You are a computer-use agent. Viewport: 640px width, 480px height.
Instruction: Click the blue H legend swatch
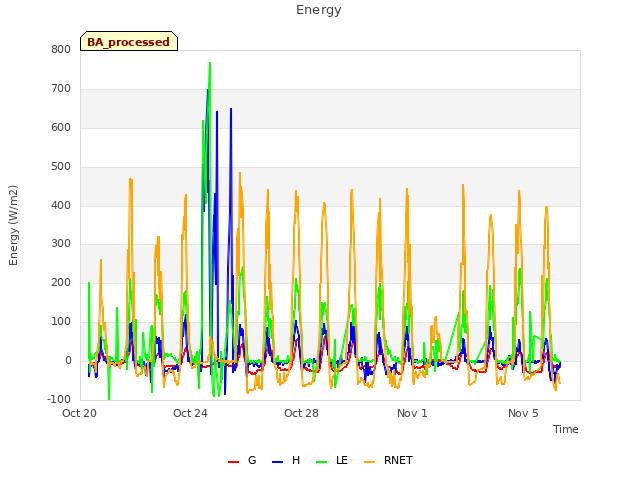(277, 462)
